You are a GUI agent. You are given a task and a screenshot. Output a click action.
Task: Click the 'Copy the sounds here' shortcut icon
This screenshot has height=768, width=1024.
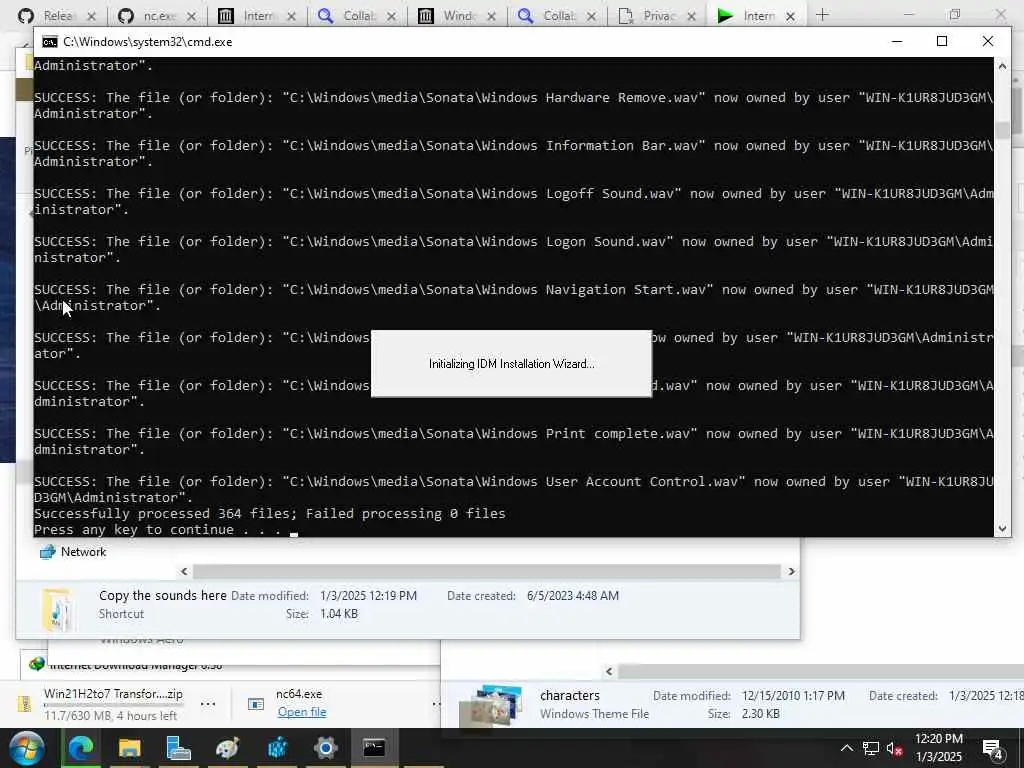coord(57,609)
